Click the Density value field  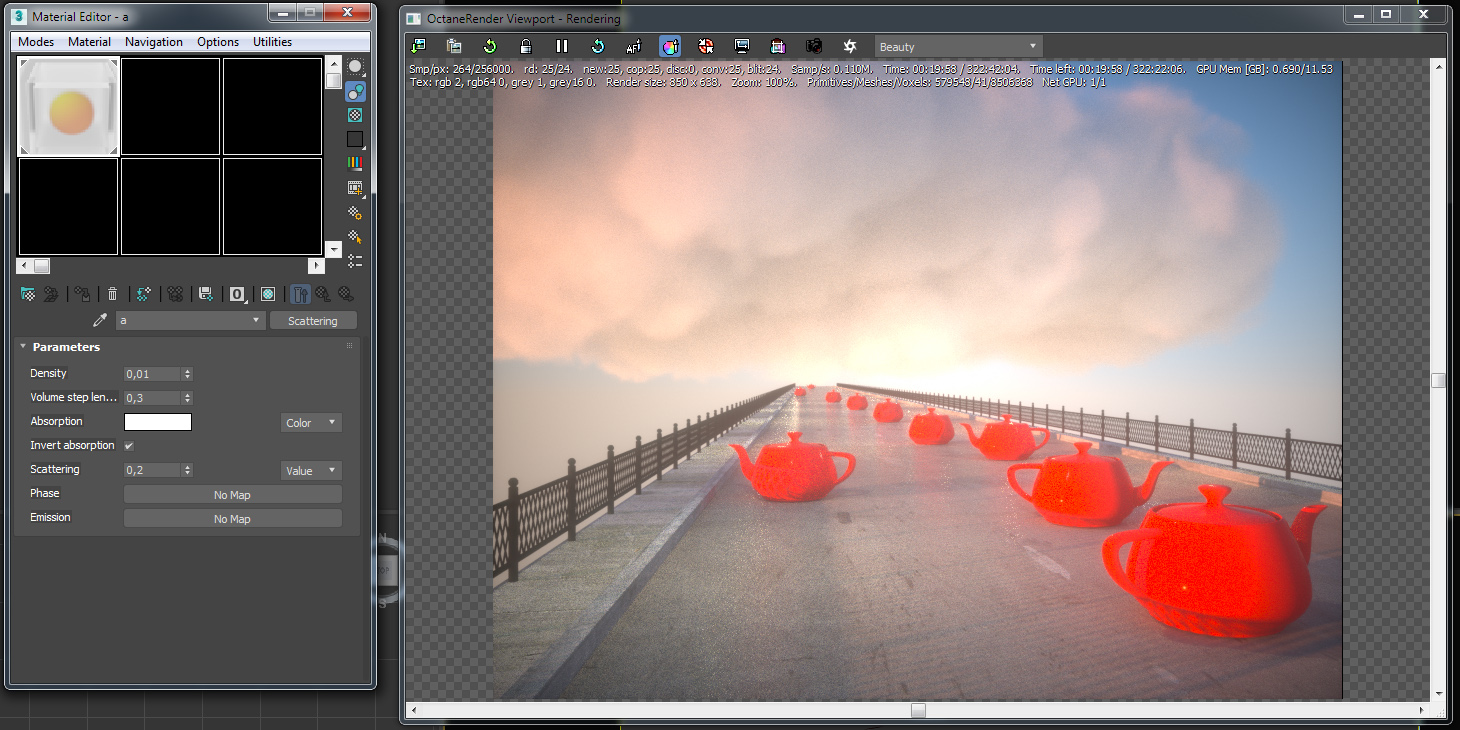(x=152, y=374)
